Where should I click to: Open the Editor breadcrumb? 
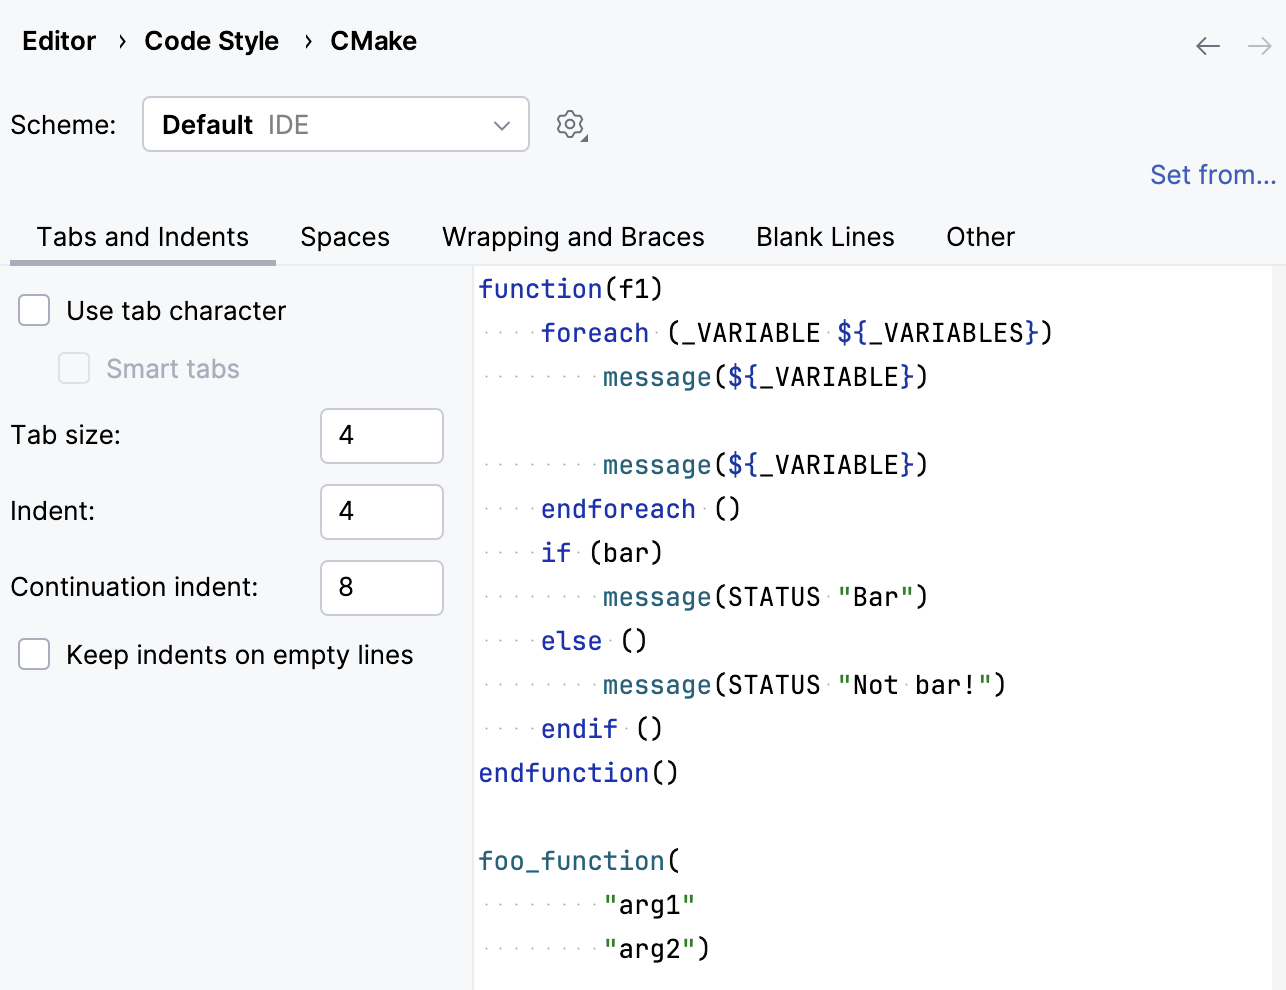[x=58, y=41]
